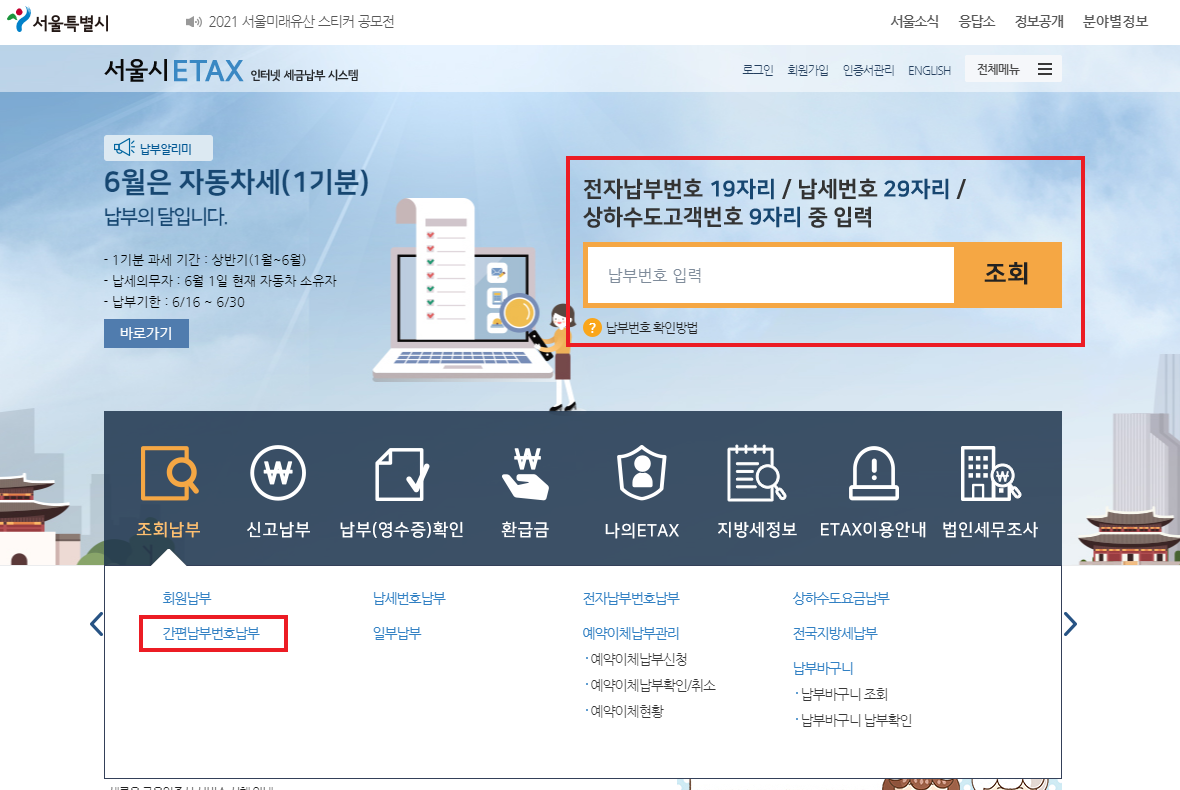The width and height of the screenshot is (1180, 790).
Task: Open the 회원가입 link
Action: [807, 70]
